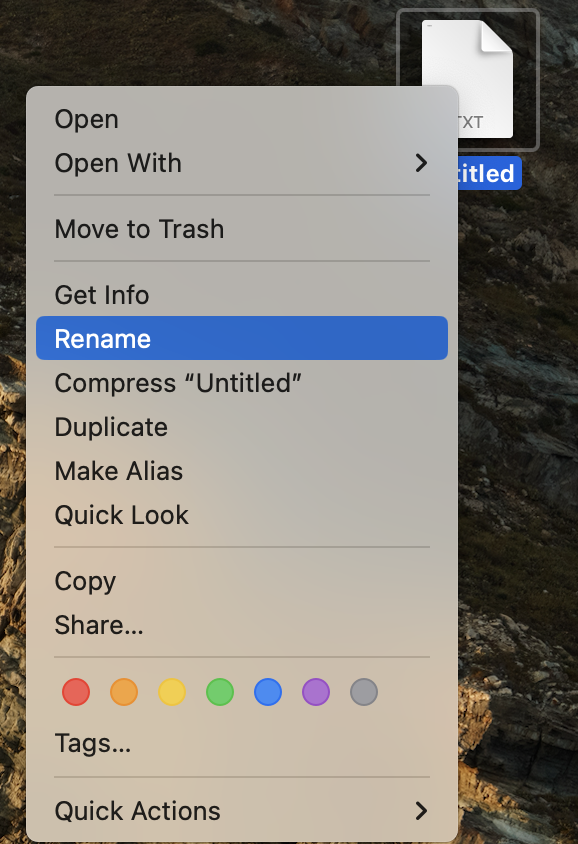578x844 pixels.
Task: Select Duplicate from the menu
Action: pos(242,427)
